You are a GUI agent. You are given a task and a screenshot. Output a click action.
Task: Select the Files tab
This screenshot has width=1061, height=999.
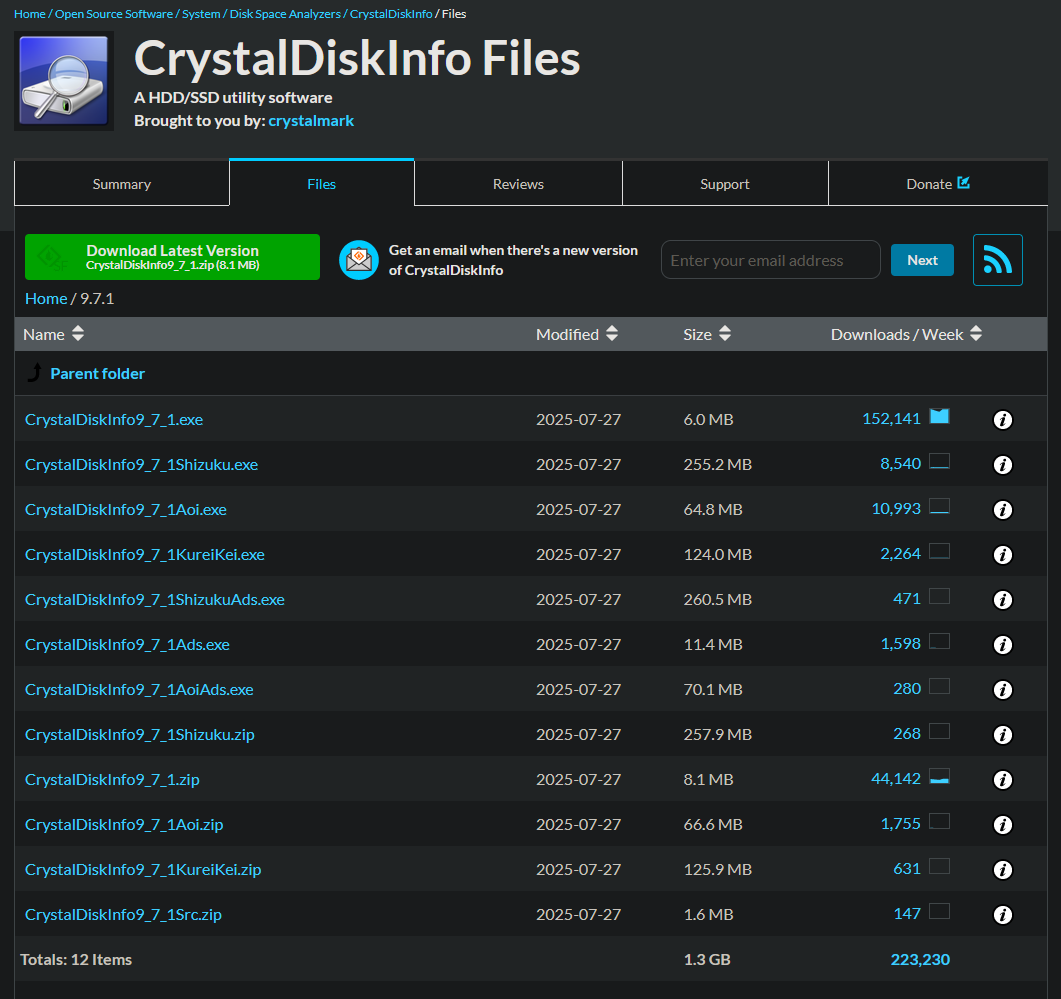321,183
